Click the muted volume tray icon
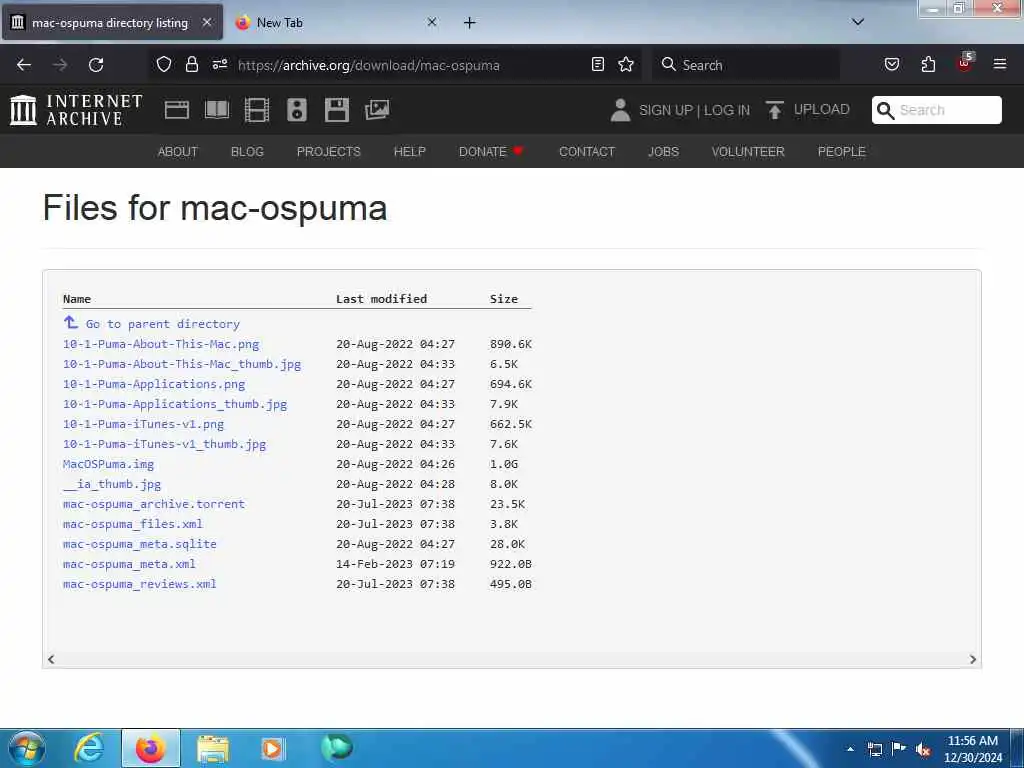Image resolution: width=1024 pixels, height=768 pixels. point(923,750)
